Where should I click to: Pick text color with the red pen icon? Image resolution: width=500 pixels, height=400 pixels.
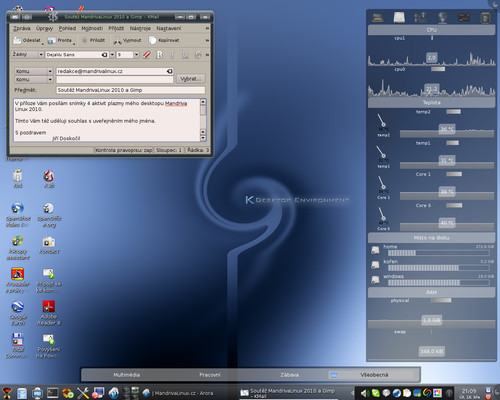pyautogui.click(x=147, y=55)
